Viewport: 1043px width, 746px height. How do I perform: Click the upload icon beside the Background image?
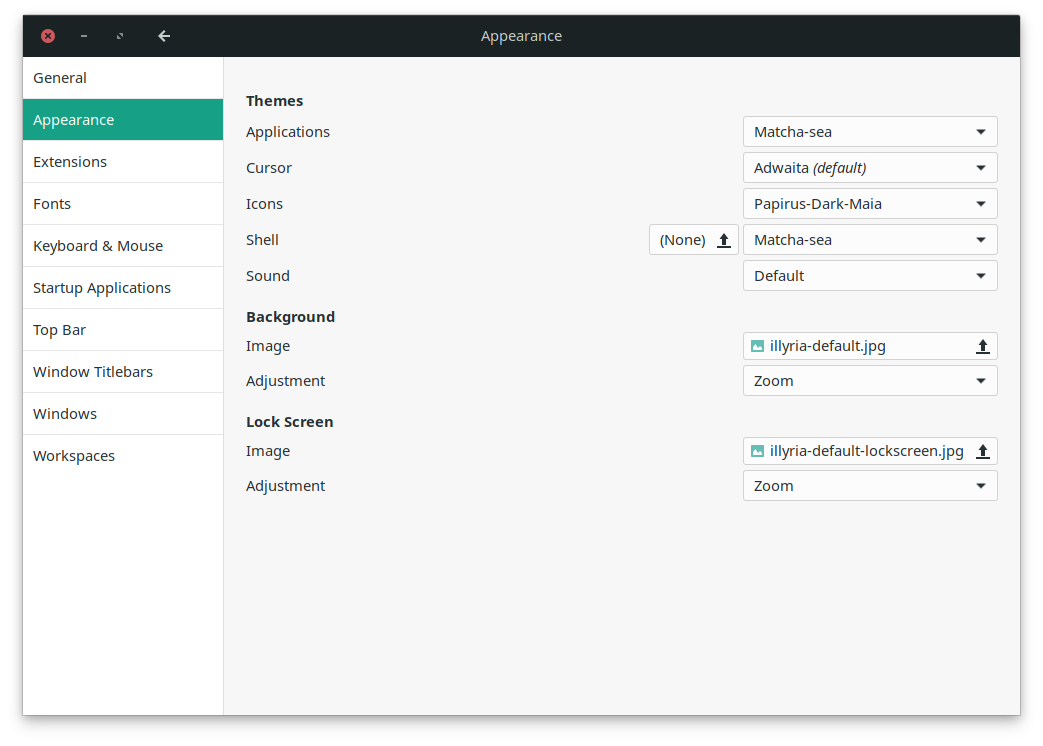pos(983,345)
